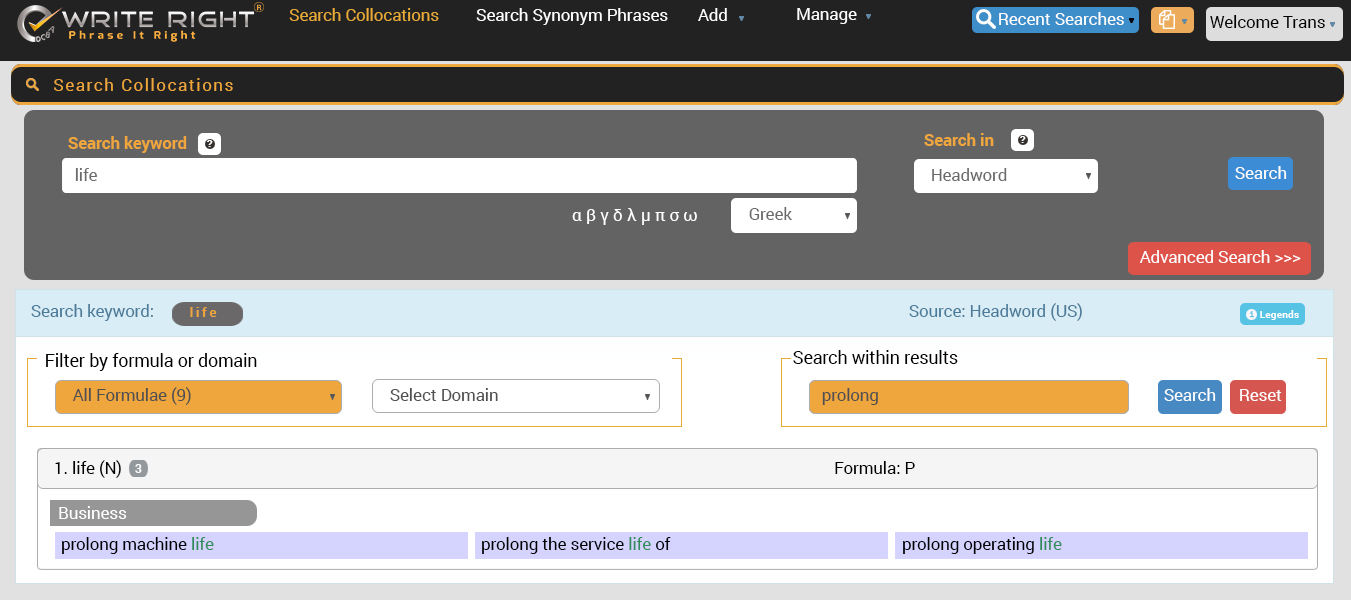Expand the All Formulae (9) filter

198,396
